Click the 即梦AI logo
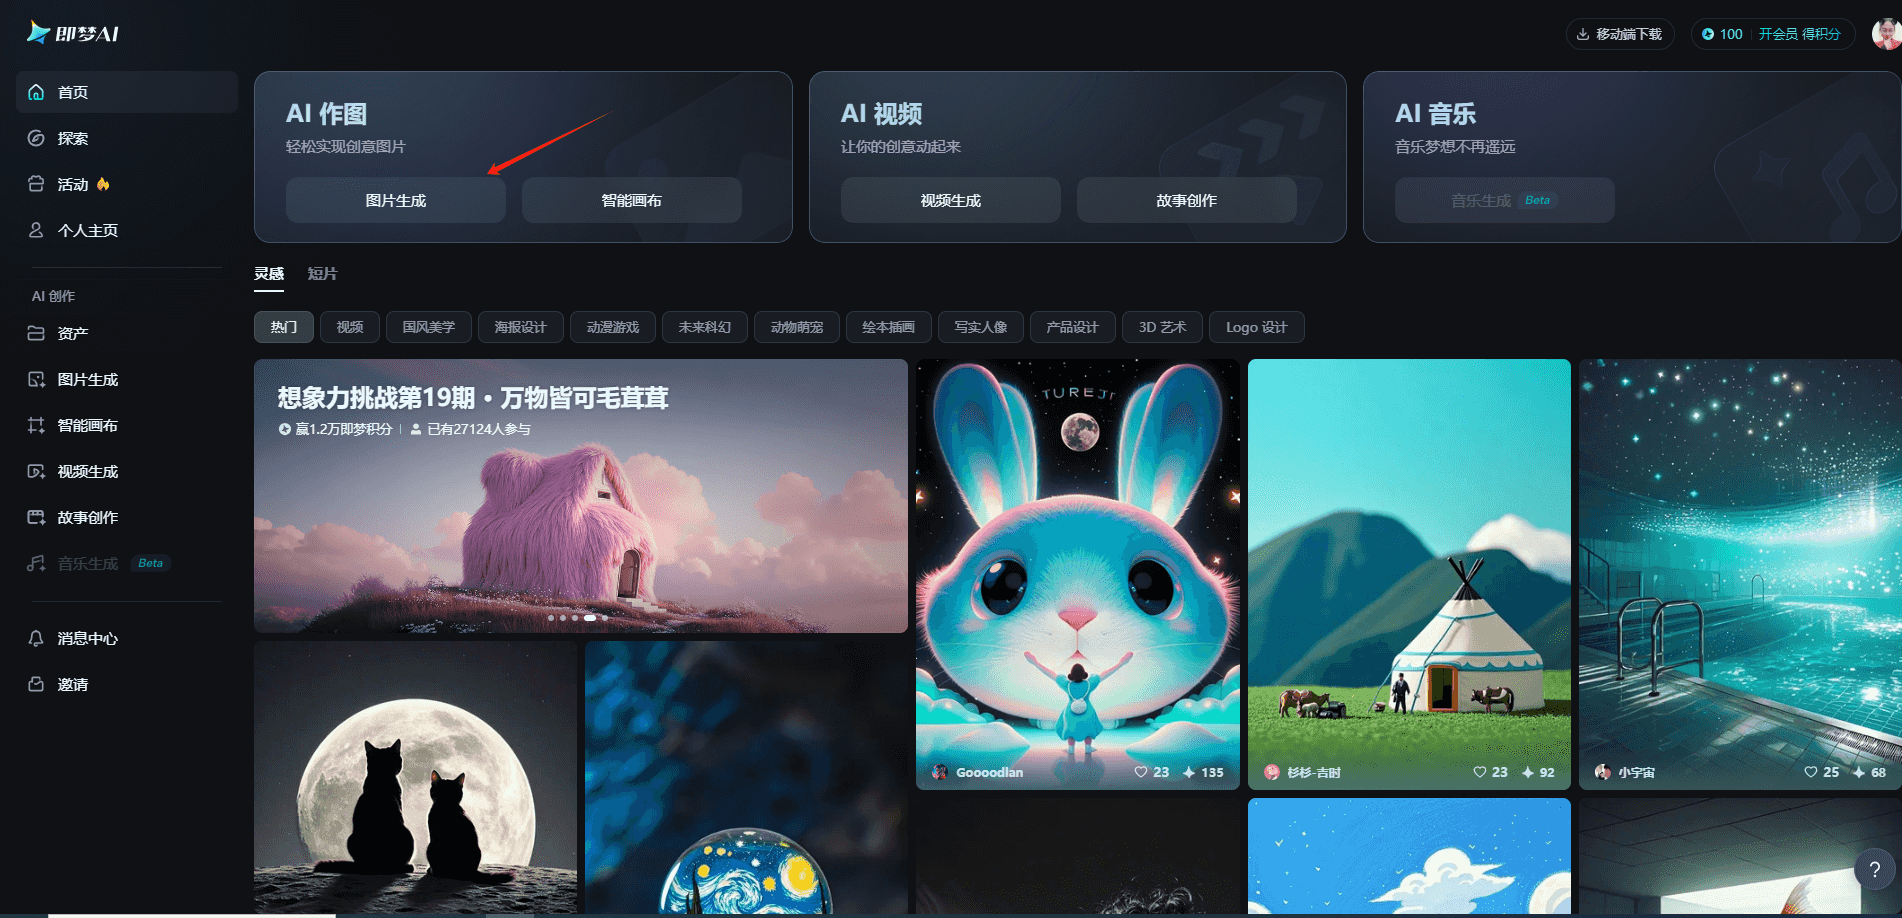The image size is (1902, 918). pyautogui.click(x=73, y=33)
